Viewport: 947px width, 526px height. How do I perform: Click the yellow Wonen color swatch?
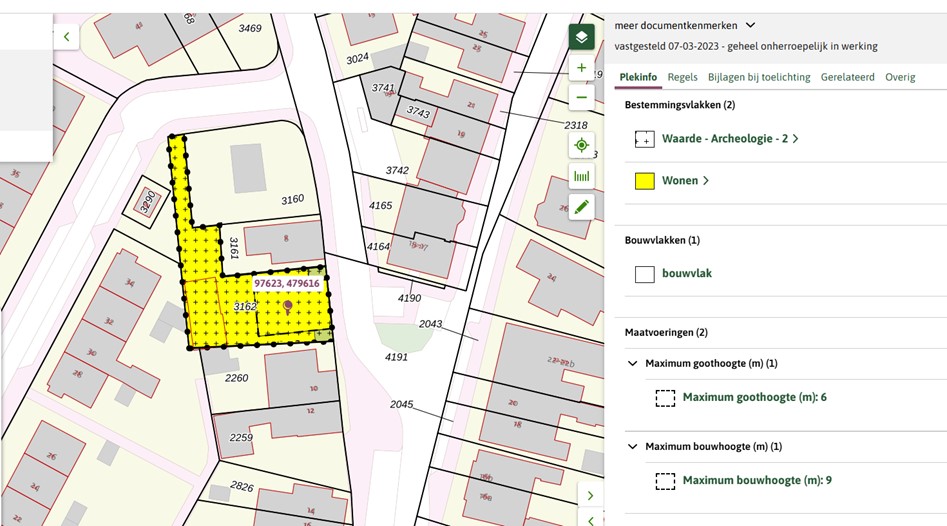pyautogui.click(x=645, y=181)
